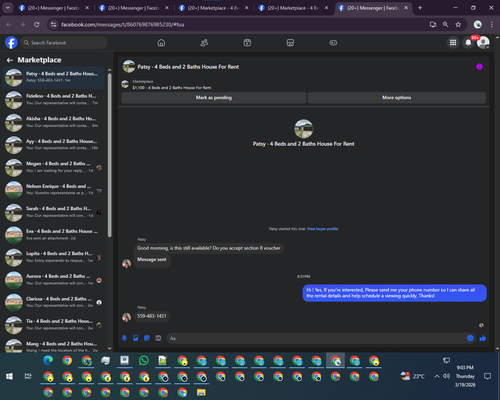Open the Akisha conversation
500x400 pixels.
tap(53, 122)
